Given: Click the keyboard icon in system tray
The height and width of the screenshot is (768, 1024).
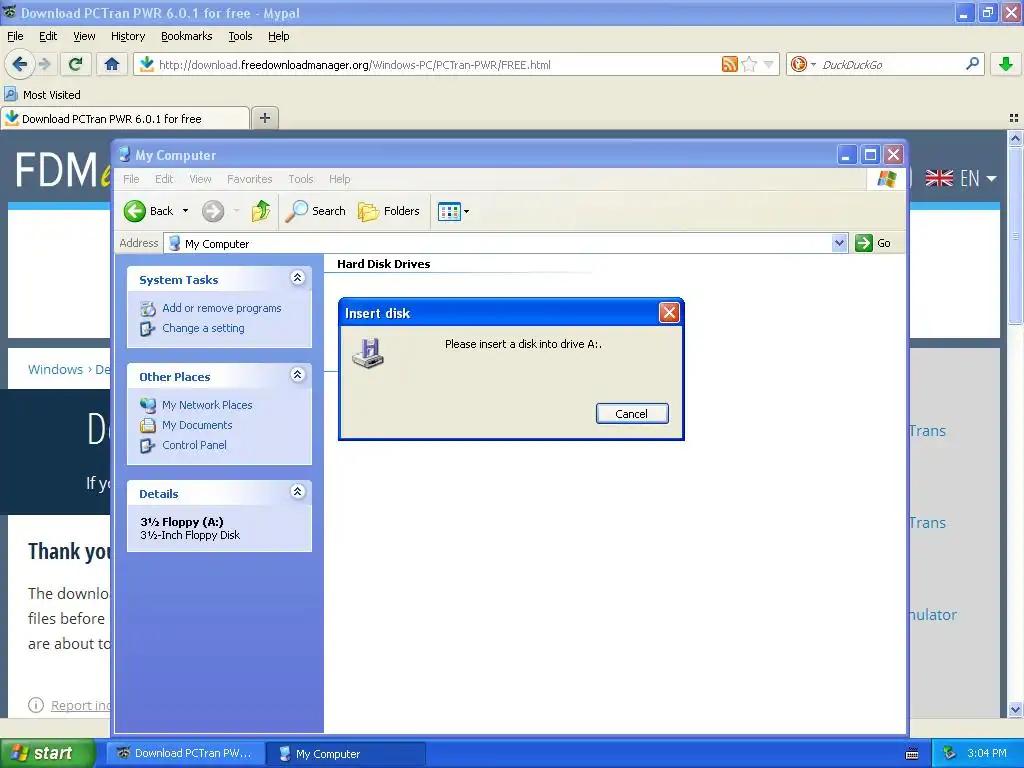Looking at the screenshot, I should [x=912, y=754].
